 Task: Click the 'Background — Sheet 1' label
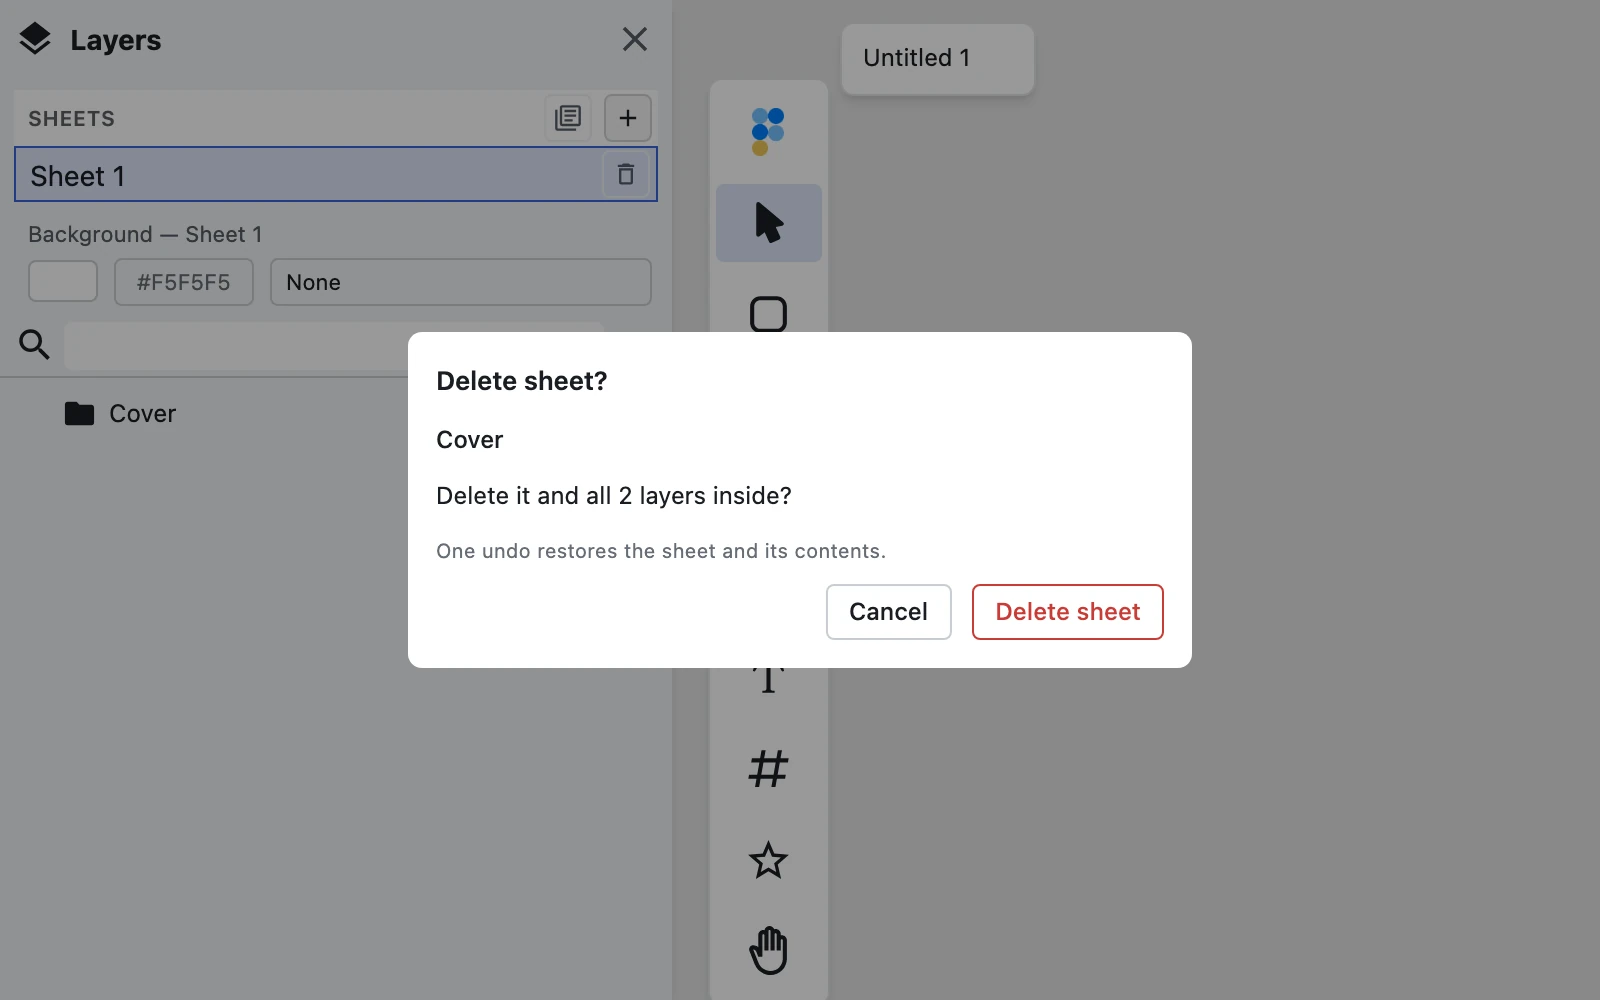pos(145,234)
